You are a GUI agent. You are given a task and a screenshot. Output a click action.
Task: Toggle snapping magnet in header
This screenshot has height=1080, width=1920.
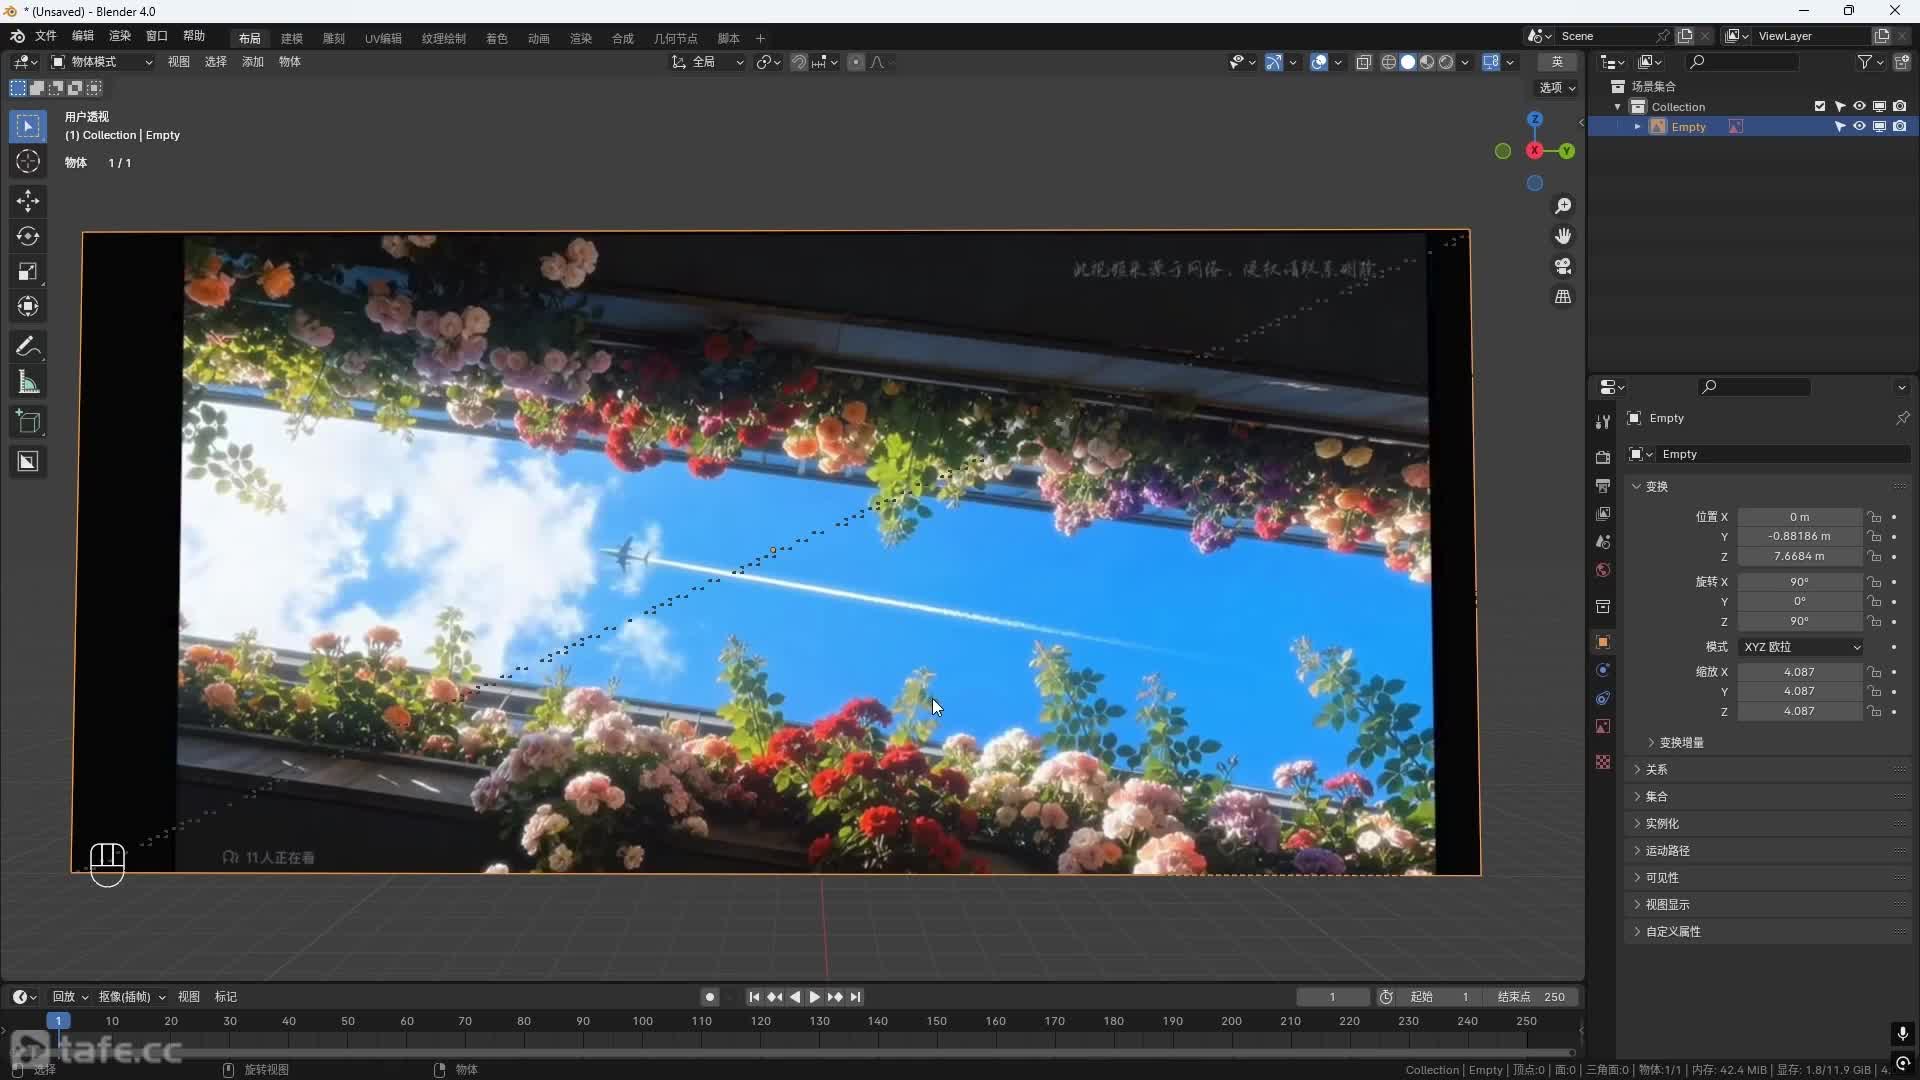point(798,62)
